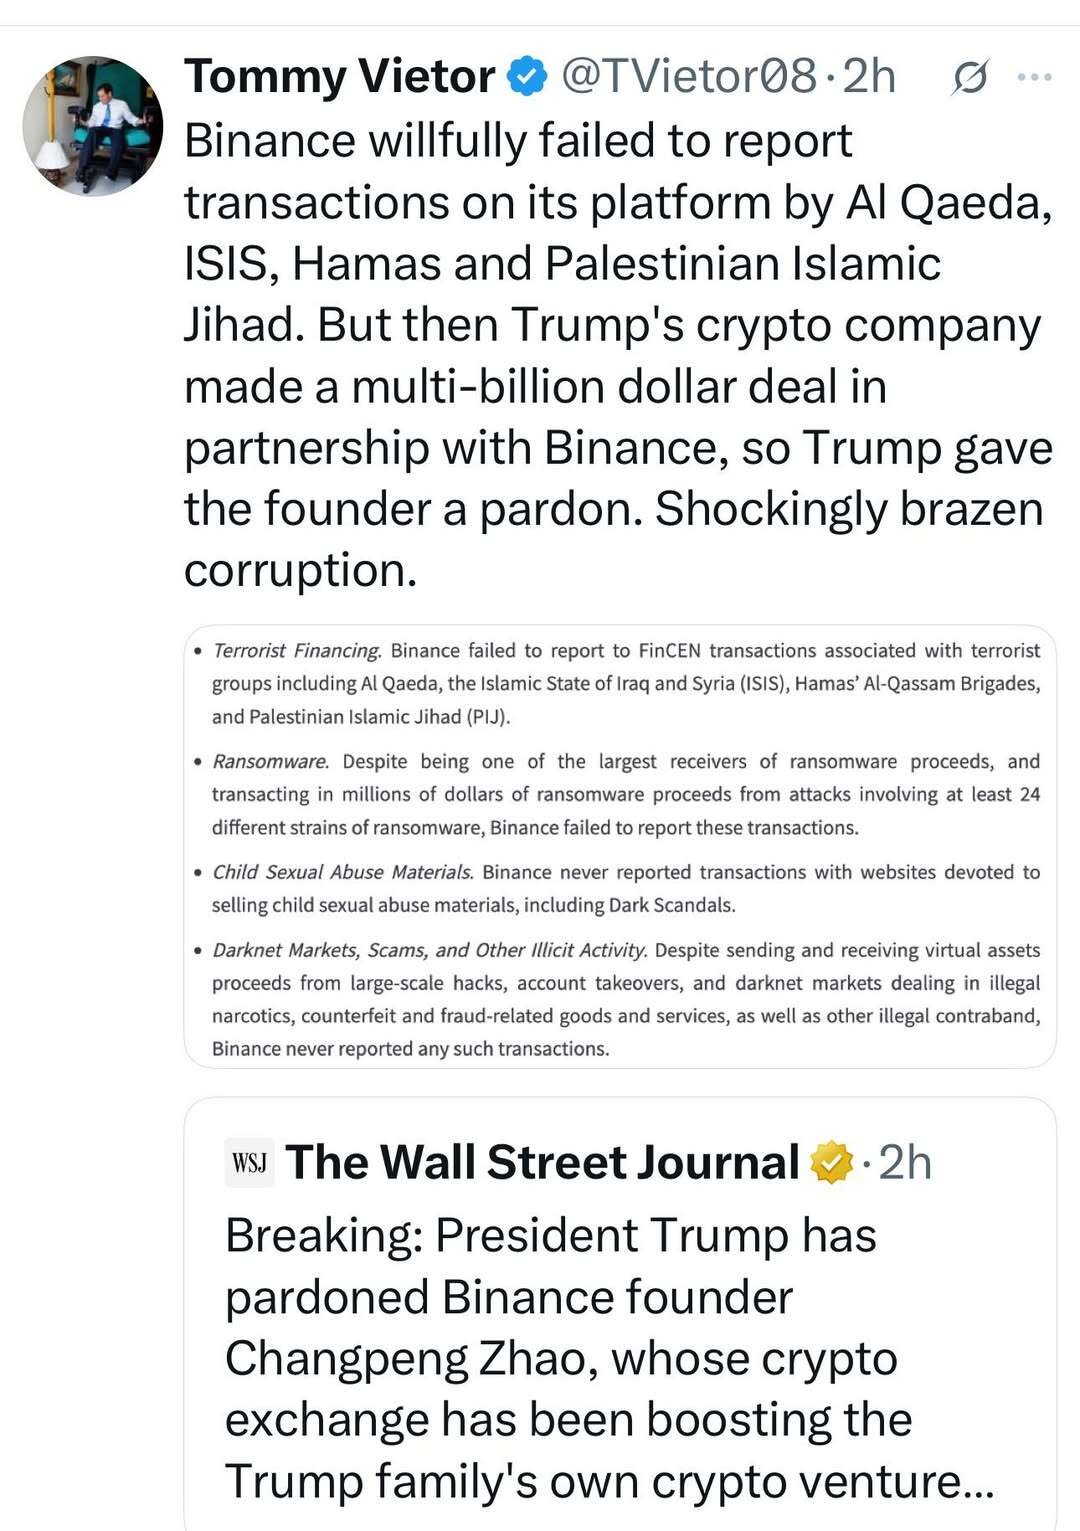This screenshot has width=1080, height=1531.
Task: Click the gold verified badge beside Wall Street Journal
Action: coord(831,1163)
